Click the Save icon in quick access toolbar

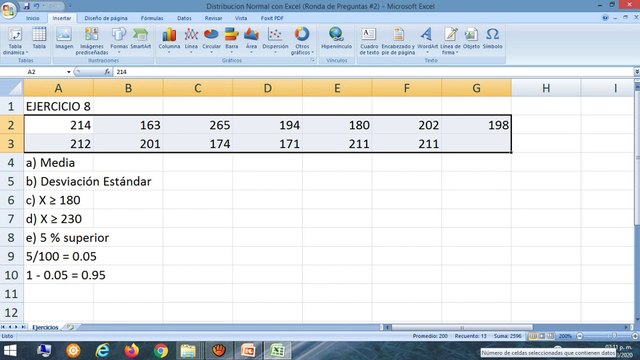pos(27,6)
